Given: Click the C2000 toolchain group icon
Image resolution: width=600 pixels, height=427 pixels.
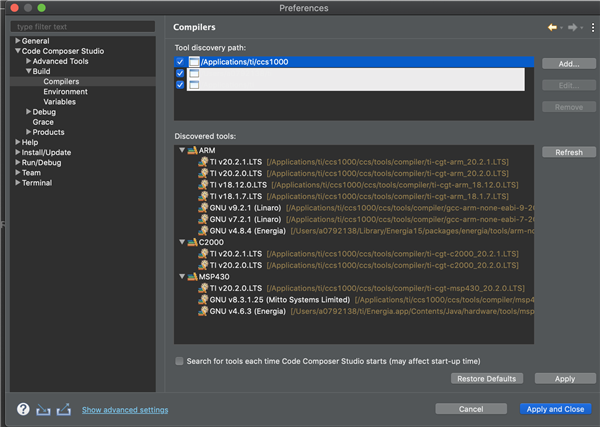Looking at the screenshot, I should (x=192, y=242).
